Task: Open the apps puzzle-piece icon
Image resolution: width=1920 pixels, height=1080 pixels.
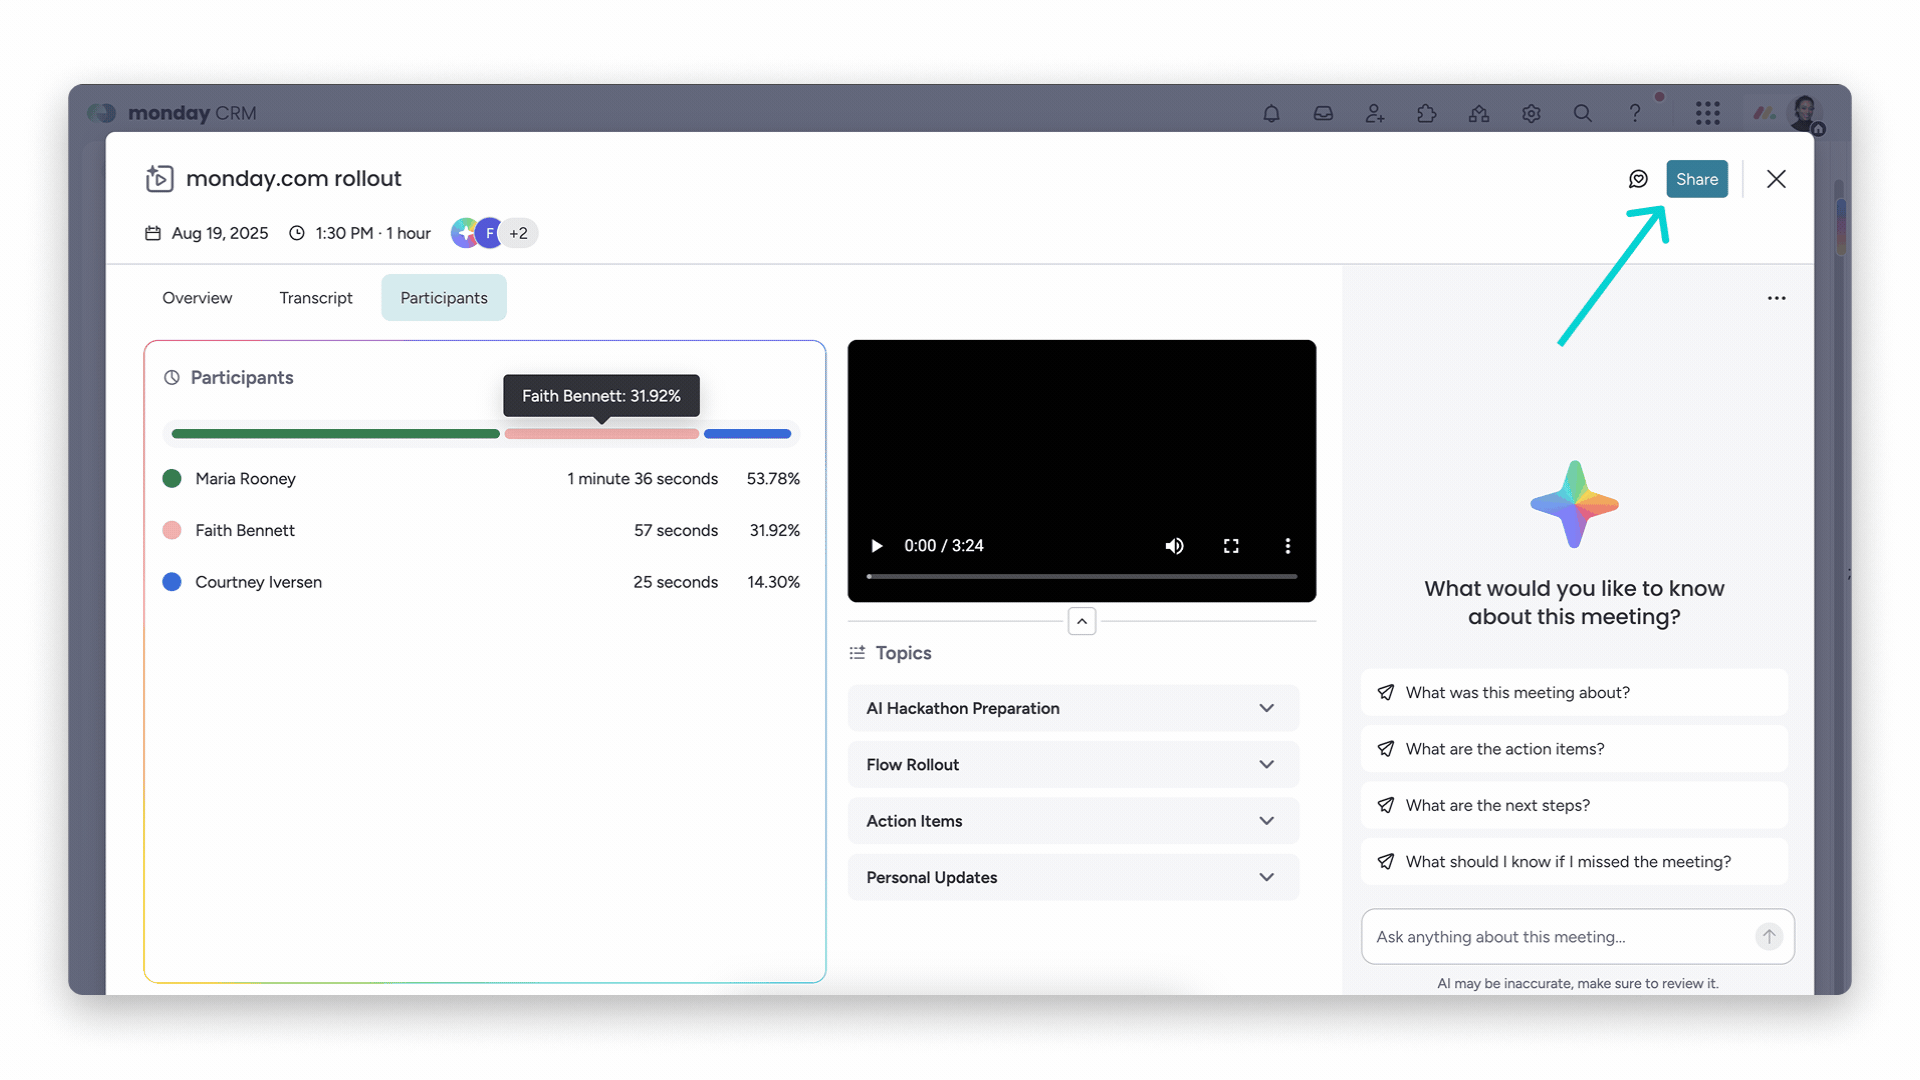Action: [1427, 114]
